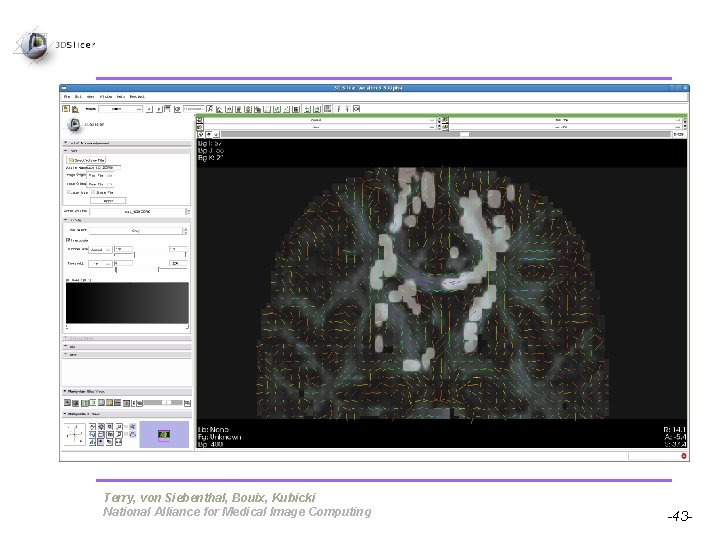Open the Threshold mode dropdown
The height and width of the screenshot is (540, 720).
coord(100,264)
